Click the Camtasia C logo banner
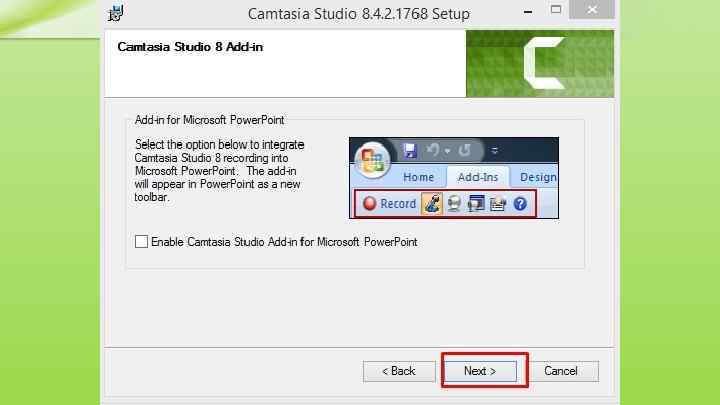The width and height of the screenshot is (720, 405). (x=540, y=63)
